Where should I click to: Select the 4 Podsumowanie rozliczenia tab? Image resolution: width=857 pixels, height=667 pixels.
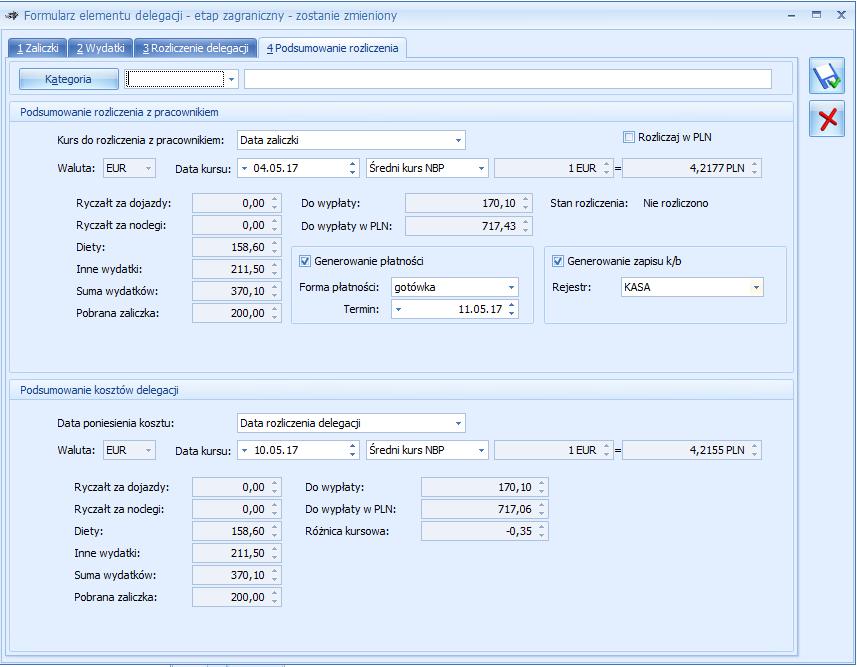coord(332,48)
